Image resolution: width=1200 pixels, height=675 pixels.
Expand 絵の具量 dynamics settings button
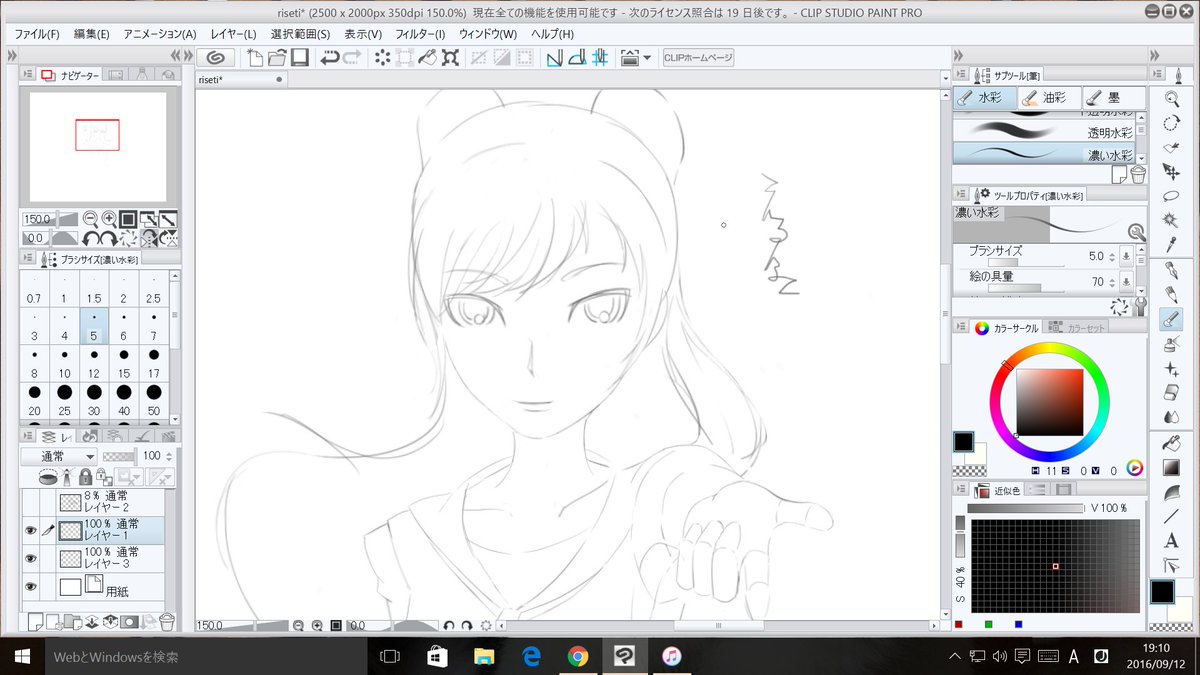coord(1126,282)
